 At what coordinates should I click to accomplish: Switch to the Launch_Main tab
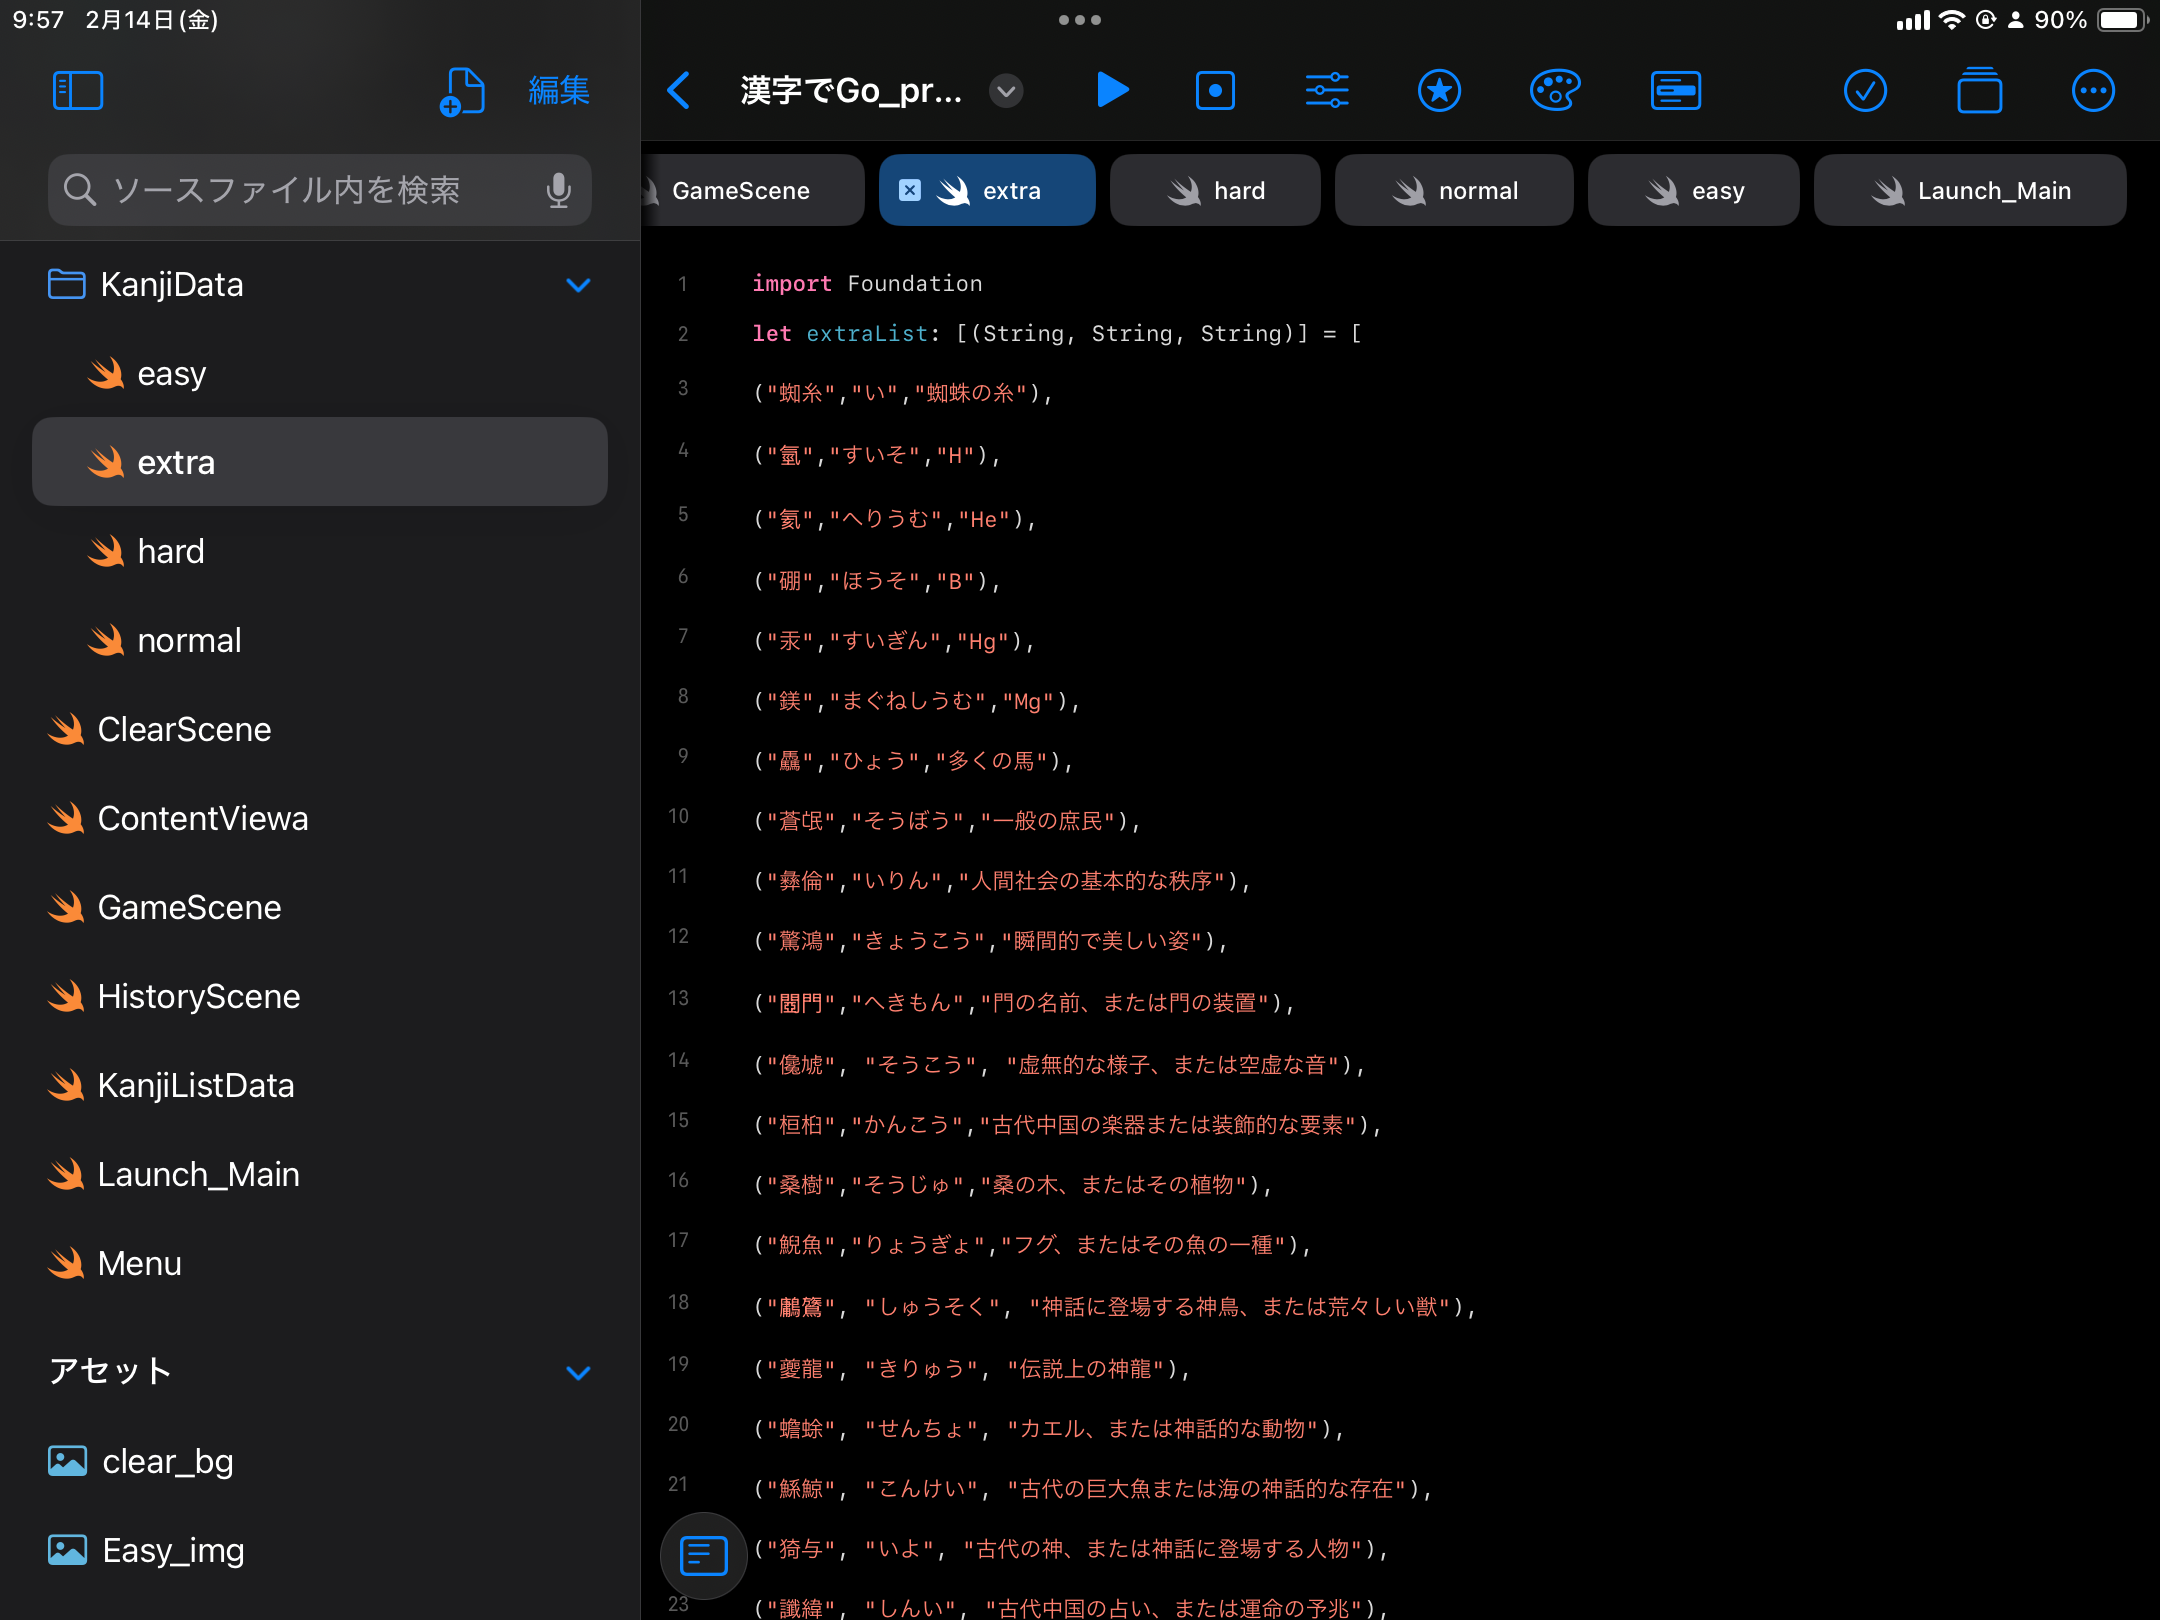[x=1970, y=190]
